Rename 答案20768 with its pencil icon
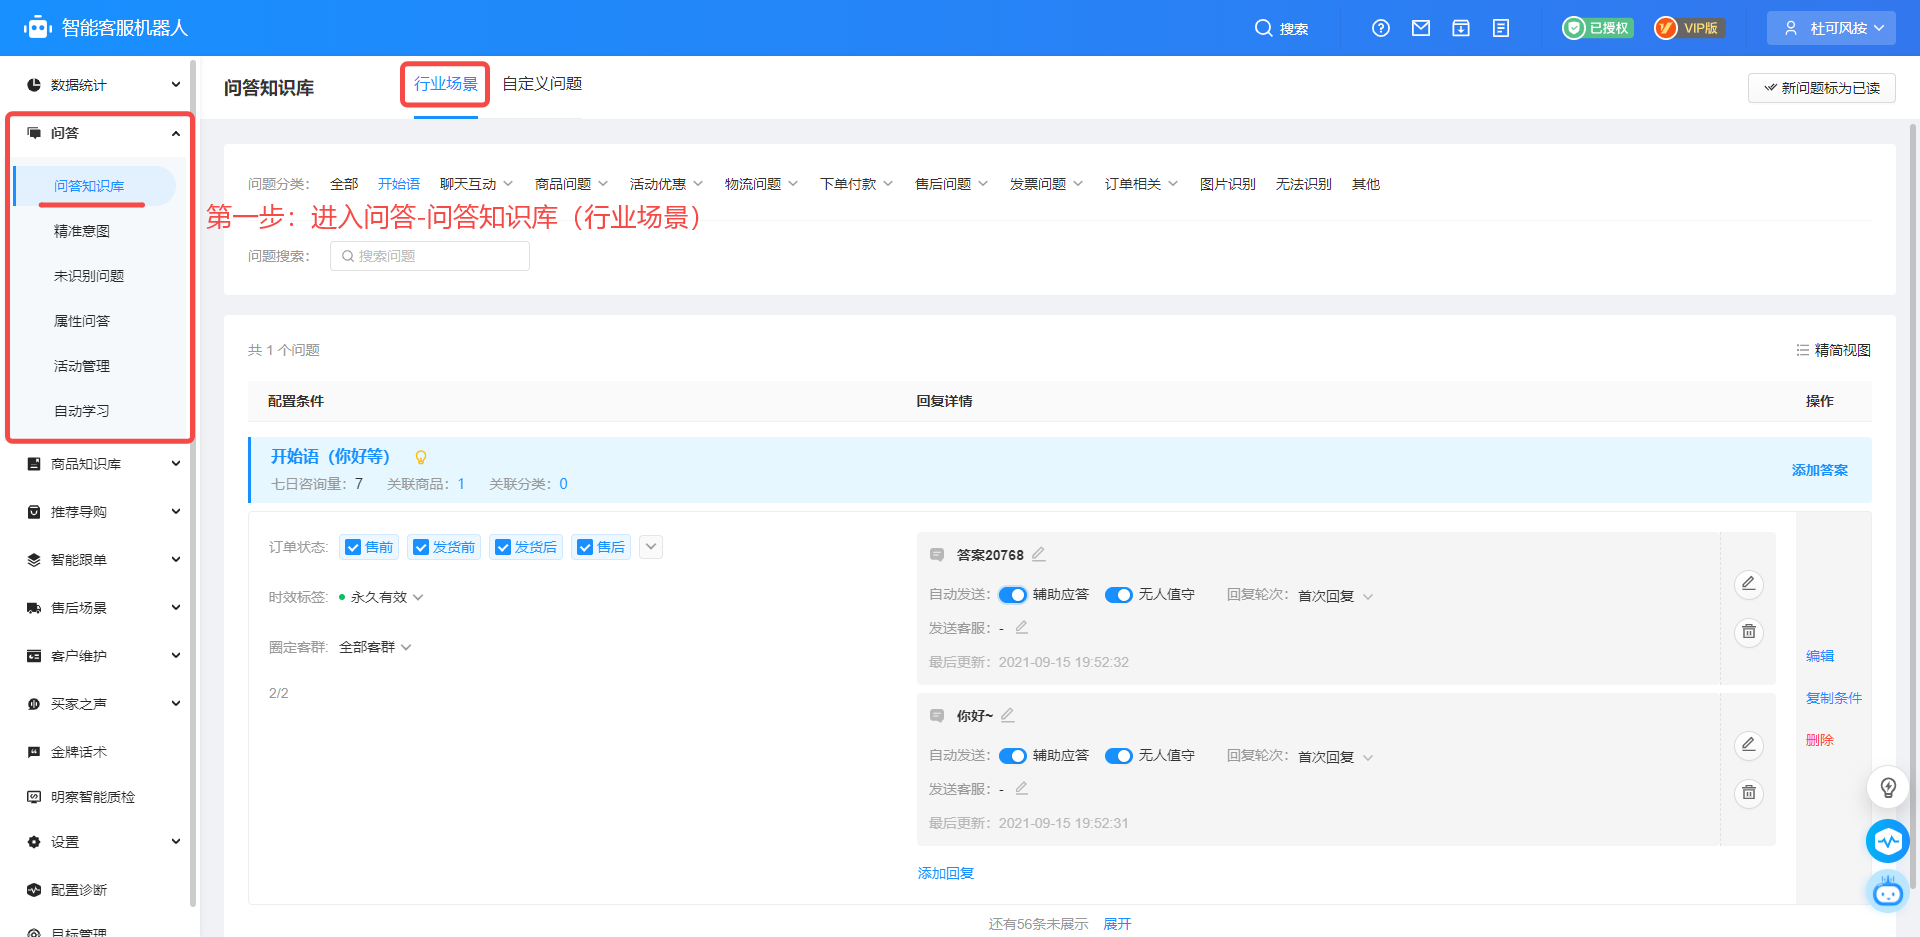1920x937 pixels. pyautogui.click(x=1039, y=554)
